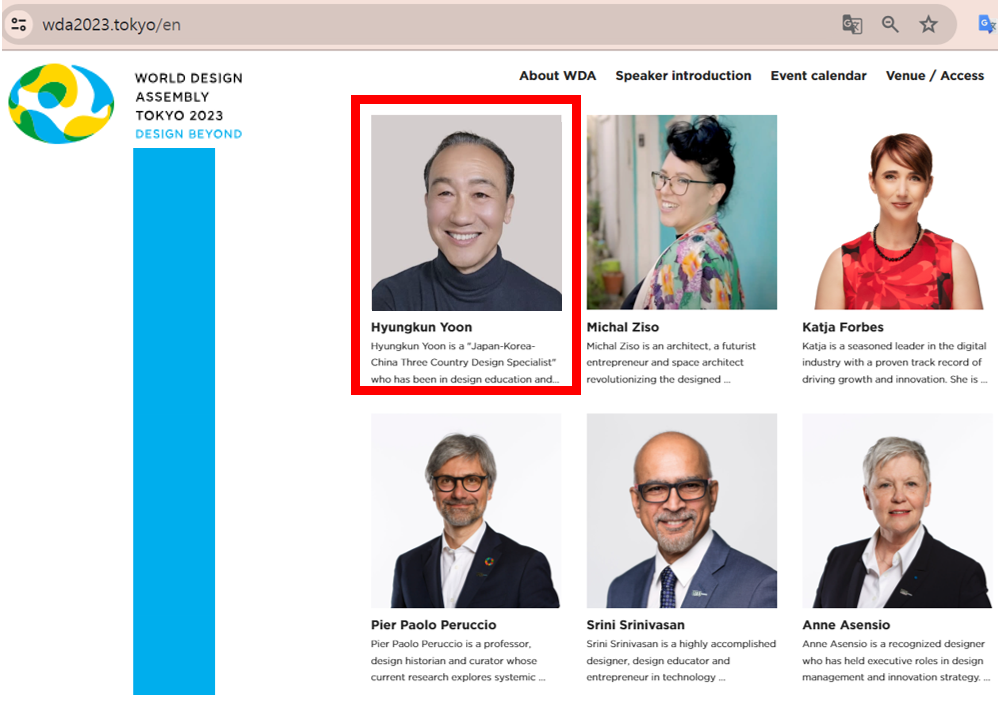The width and height of the screenshot is (998, 701).
Task: Open Pier Paolo Peruccio's portrait photo
Action: click(466, 511)
